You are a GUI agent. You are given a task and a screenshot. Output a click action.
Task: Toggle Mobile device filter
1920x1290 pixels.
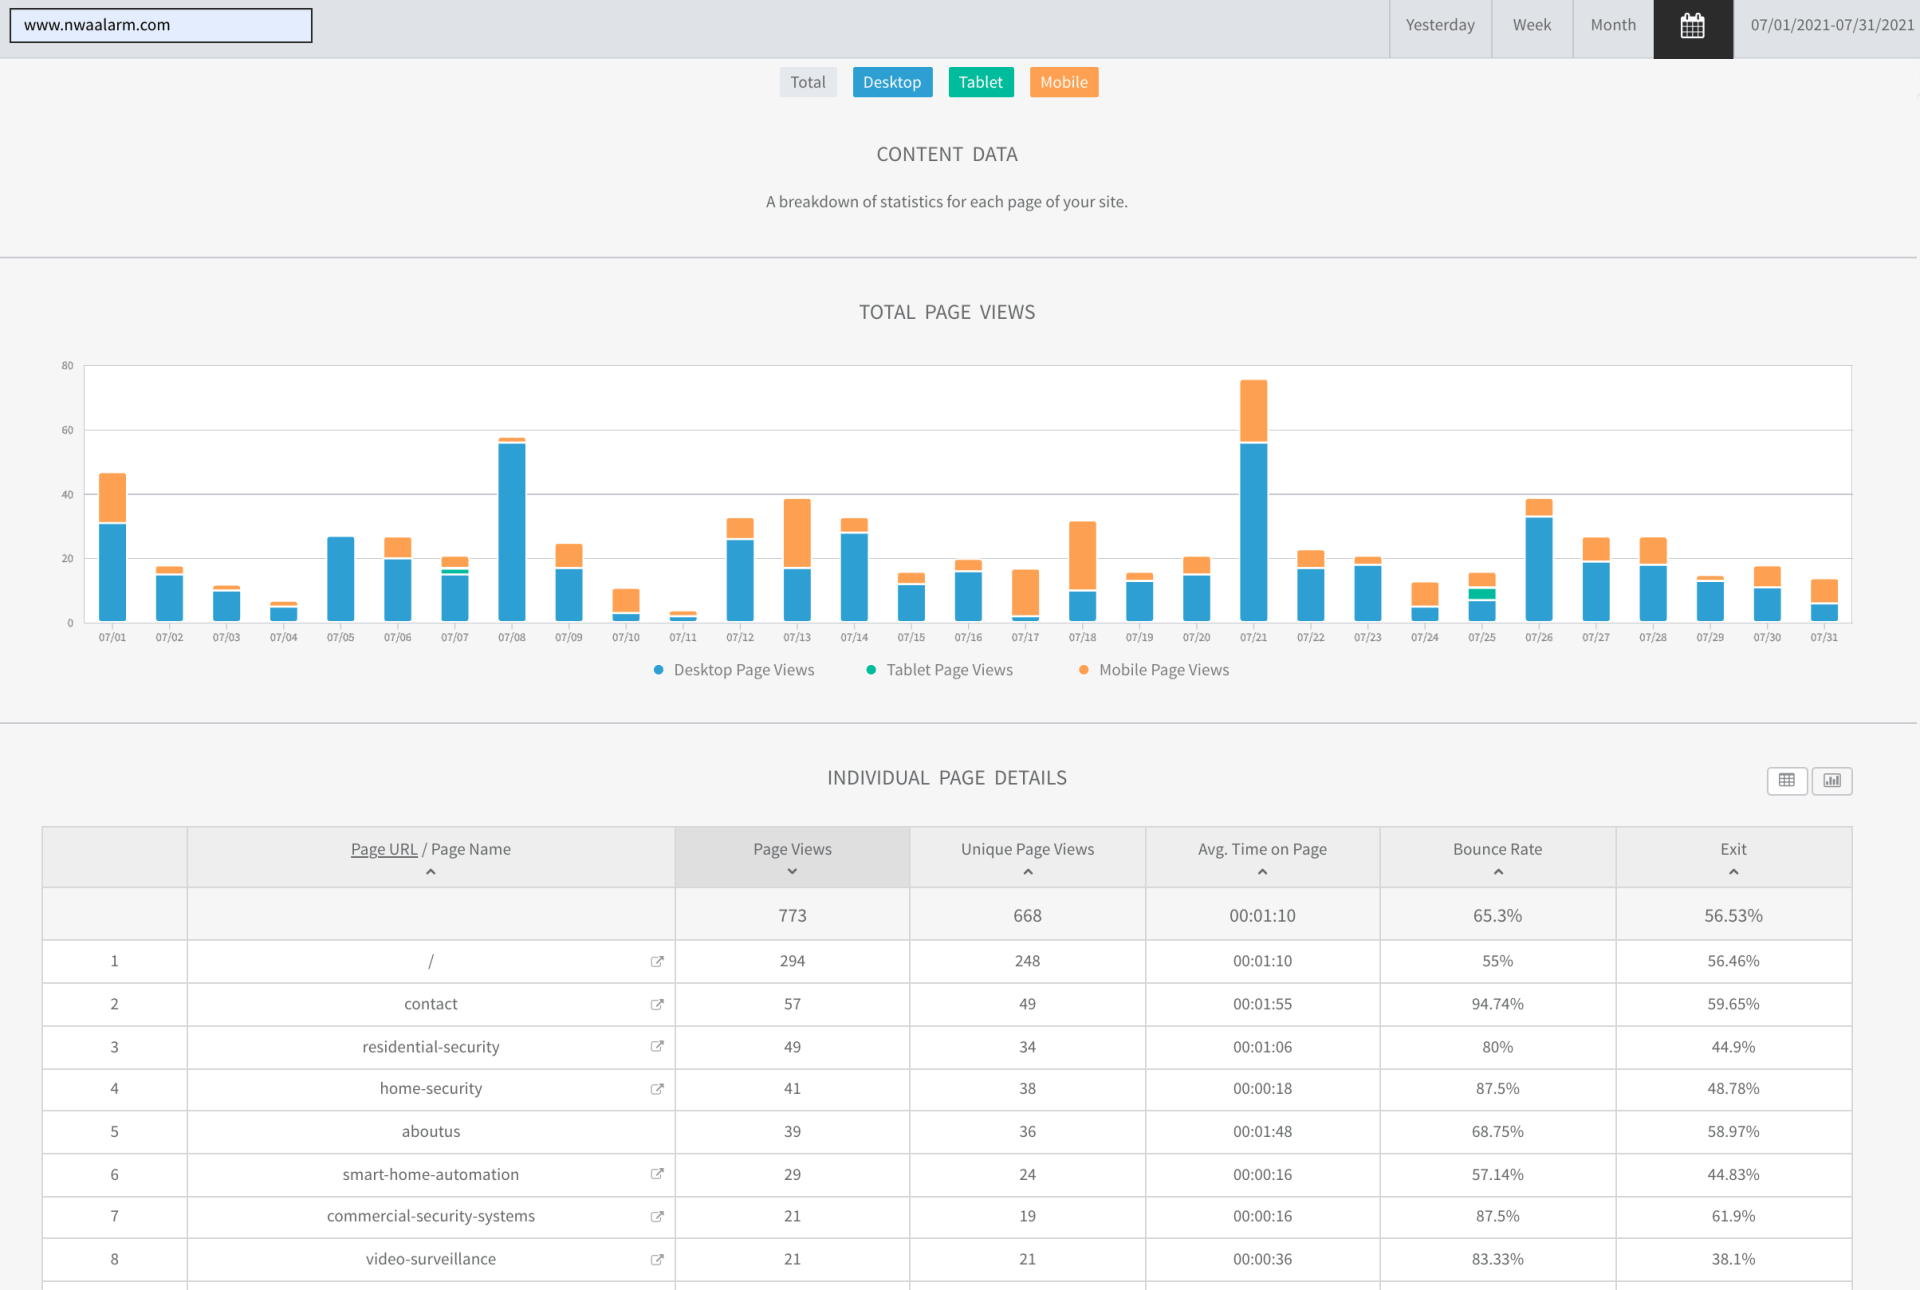(1063, 82)
